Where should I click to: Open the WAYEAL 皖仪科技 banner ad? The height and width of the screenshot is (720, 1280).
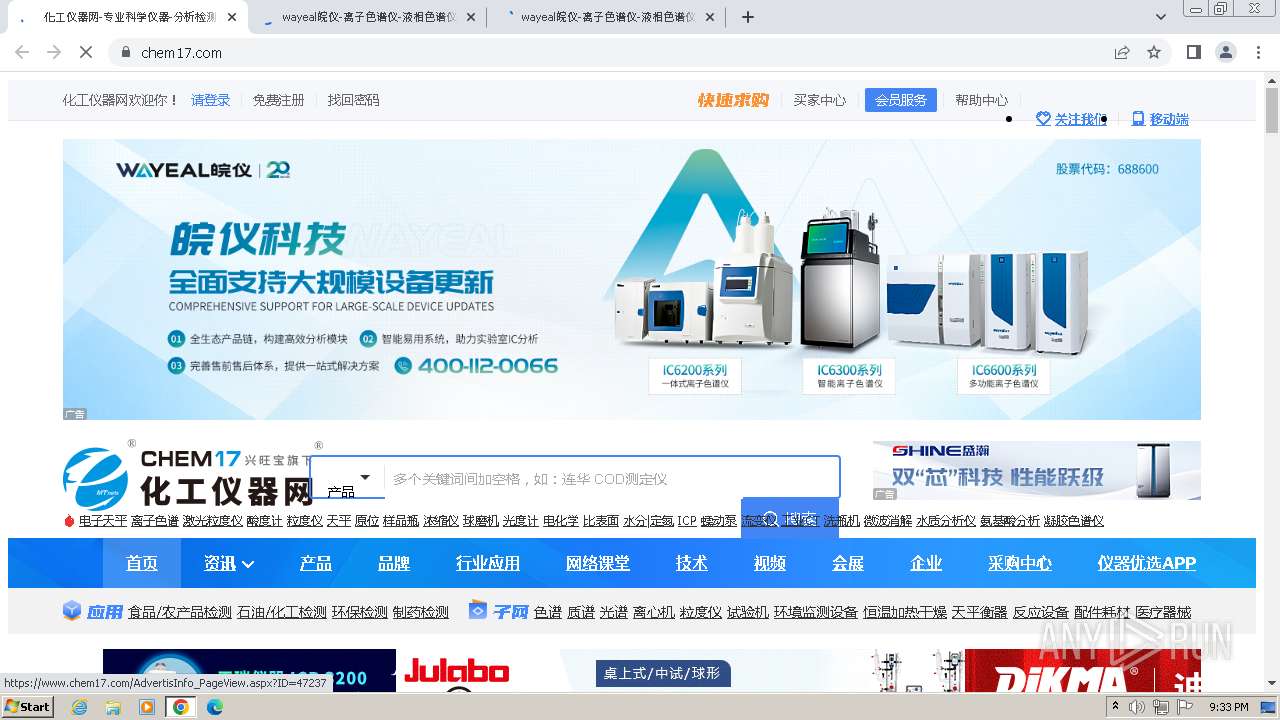(632, 279)
